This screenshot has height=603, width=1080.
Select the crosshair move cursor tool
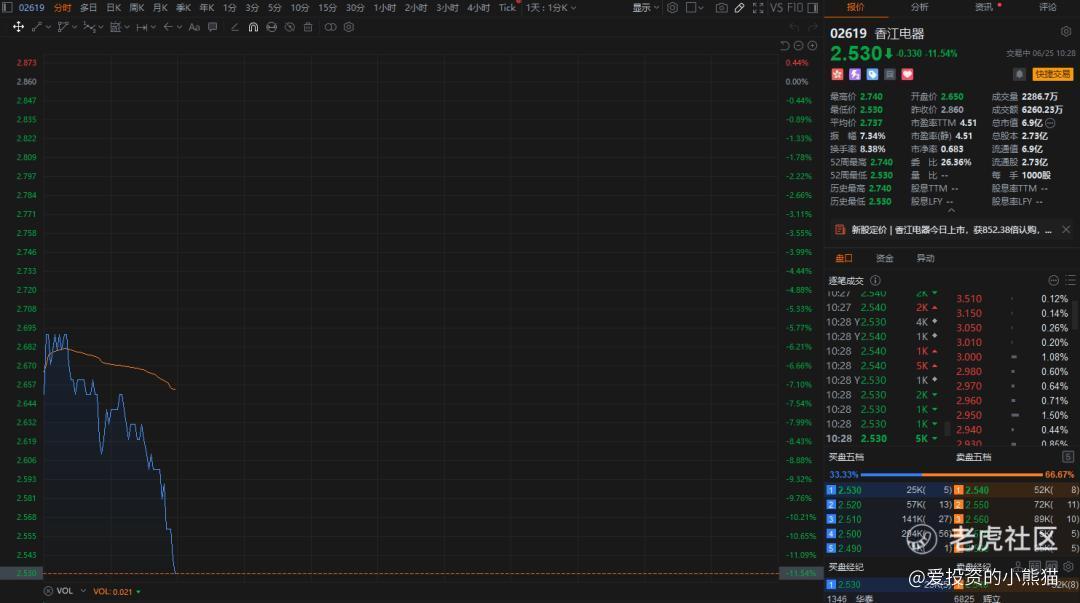tap(19, 27)
